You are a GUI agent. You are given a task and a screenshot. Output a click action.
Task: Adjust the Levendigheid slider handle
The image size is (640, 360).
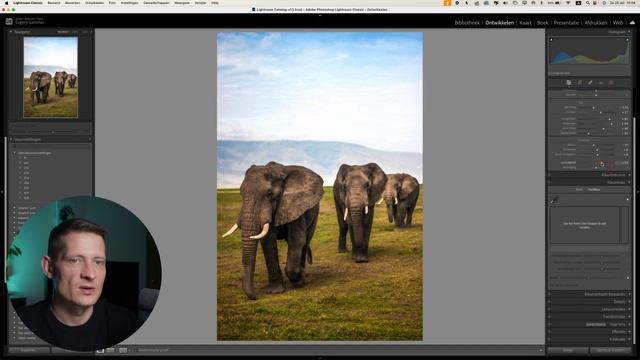coord(602,163)
